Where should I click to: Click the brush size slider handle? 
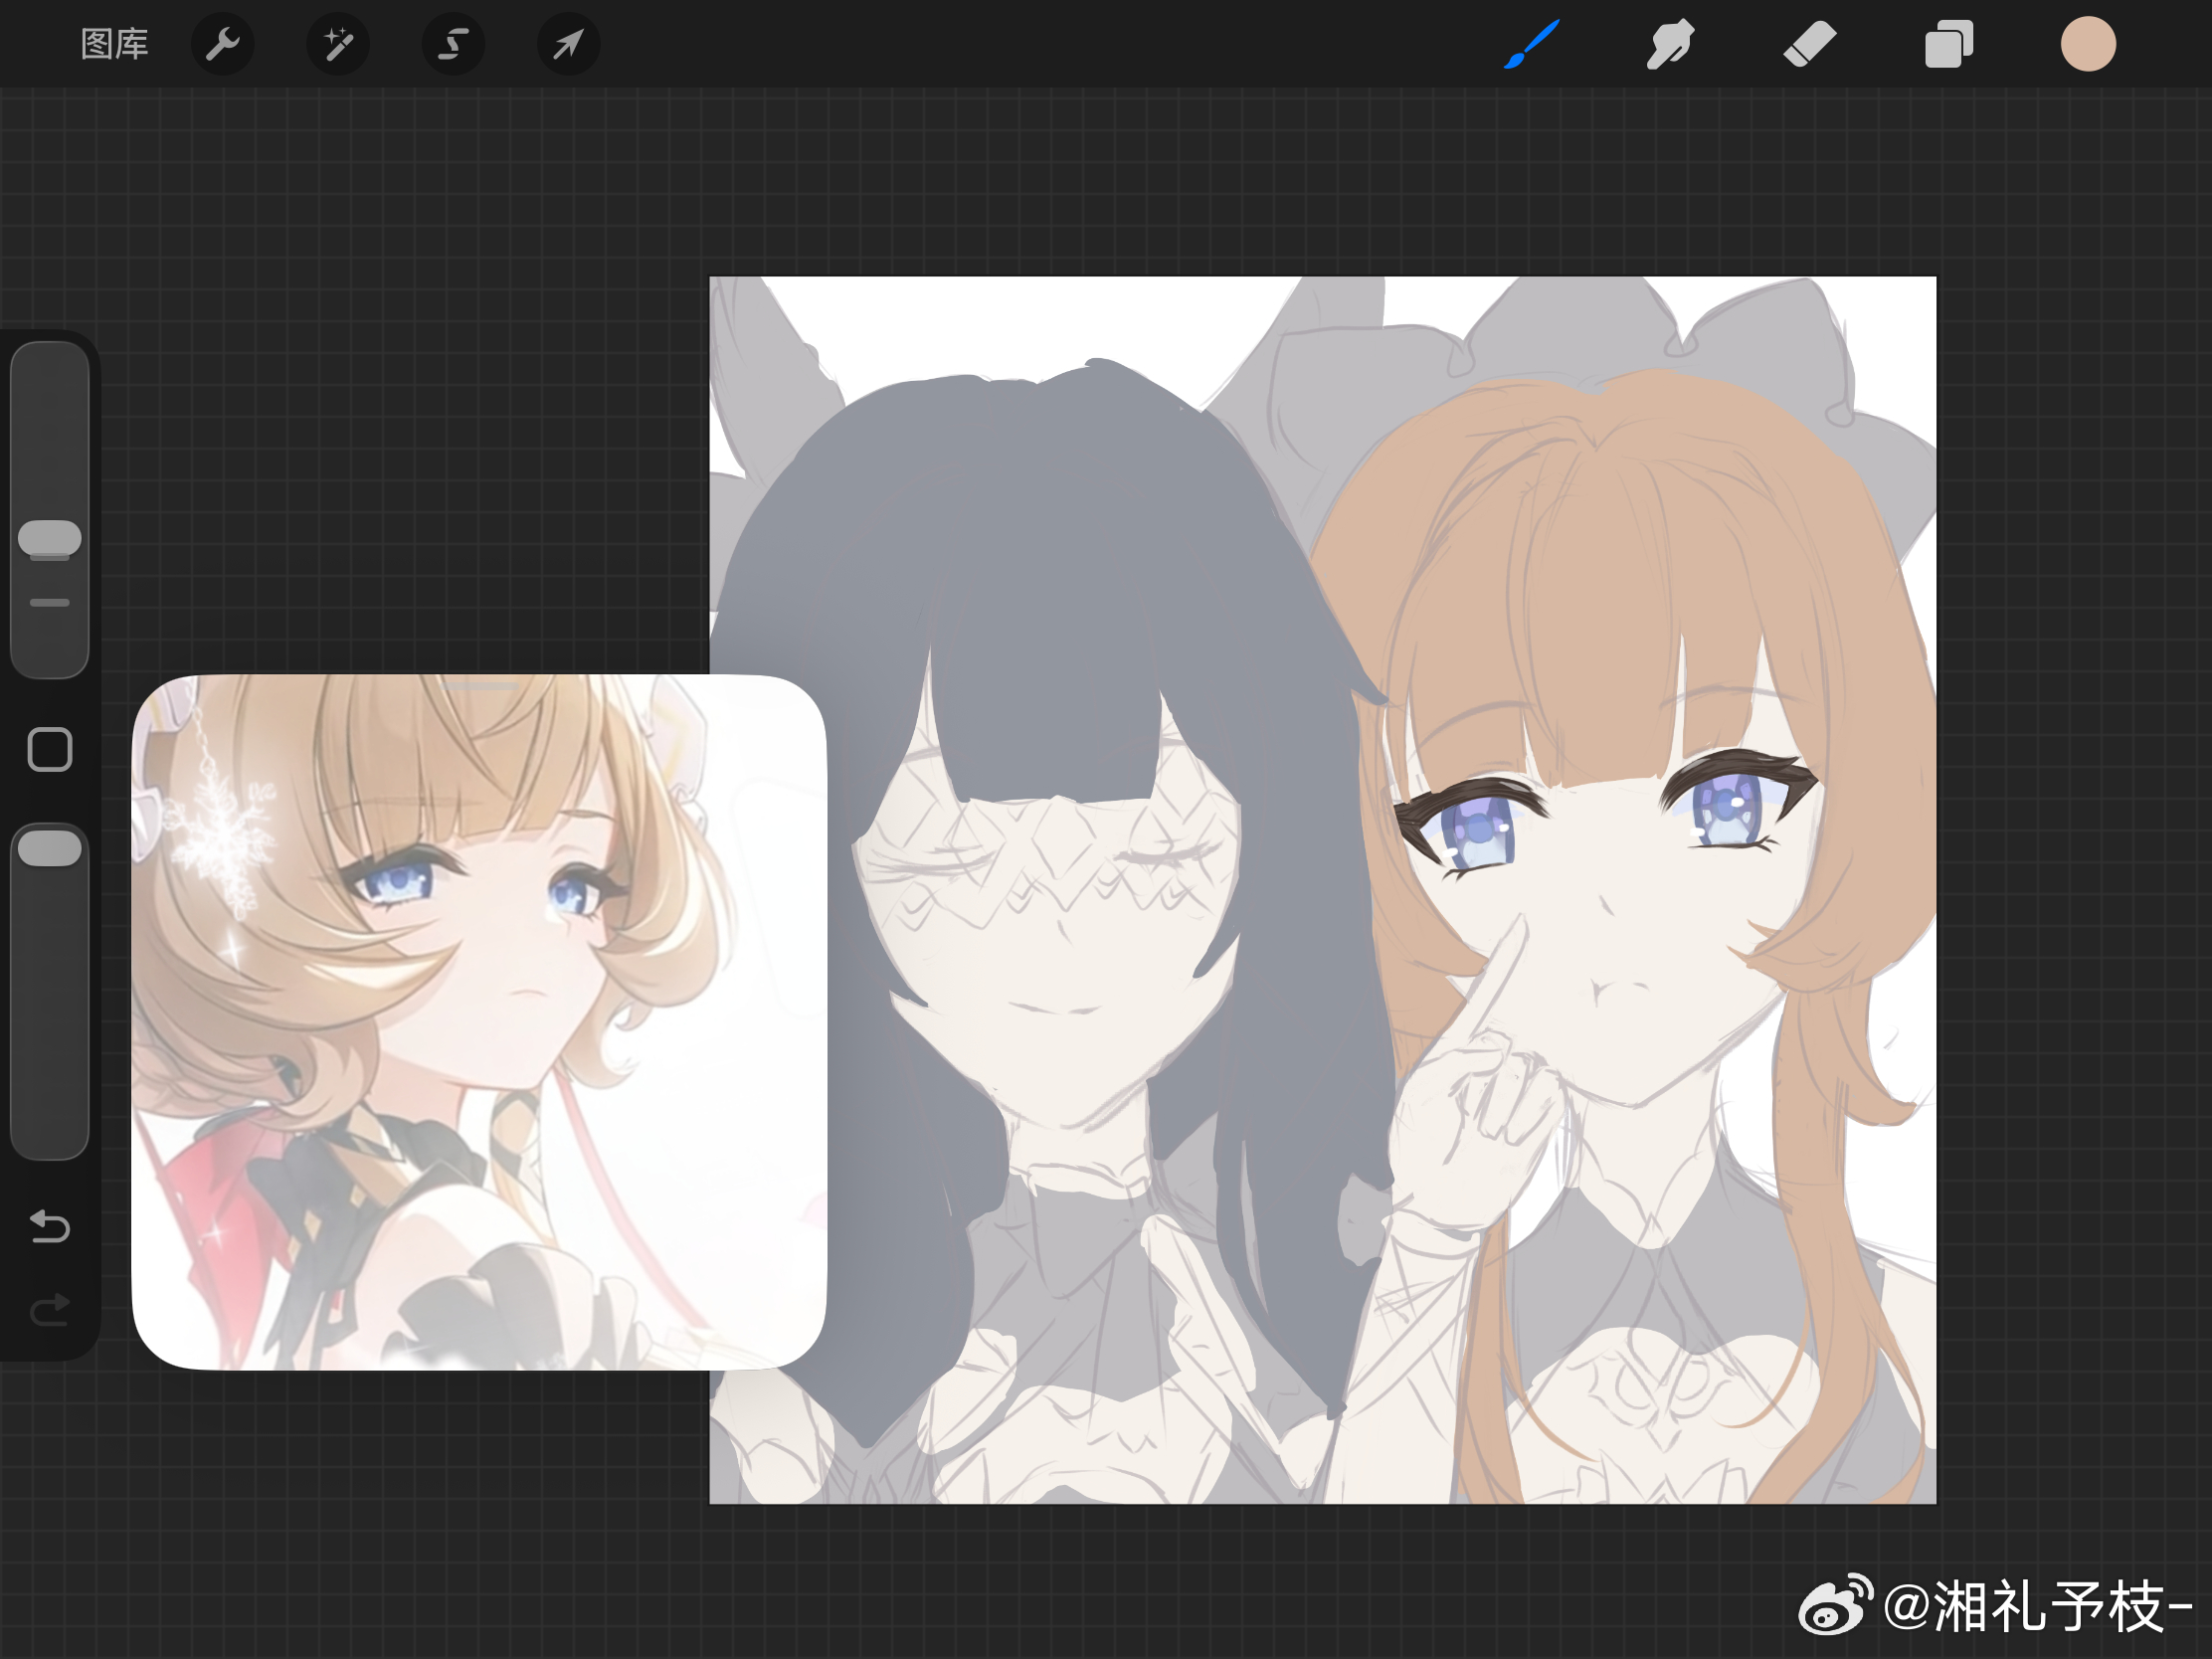pyautogui.click(x=50, y=537)
